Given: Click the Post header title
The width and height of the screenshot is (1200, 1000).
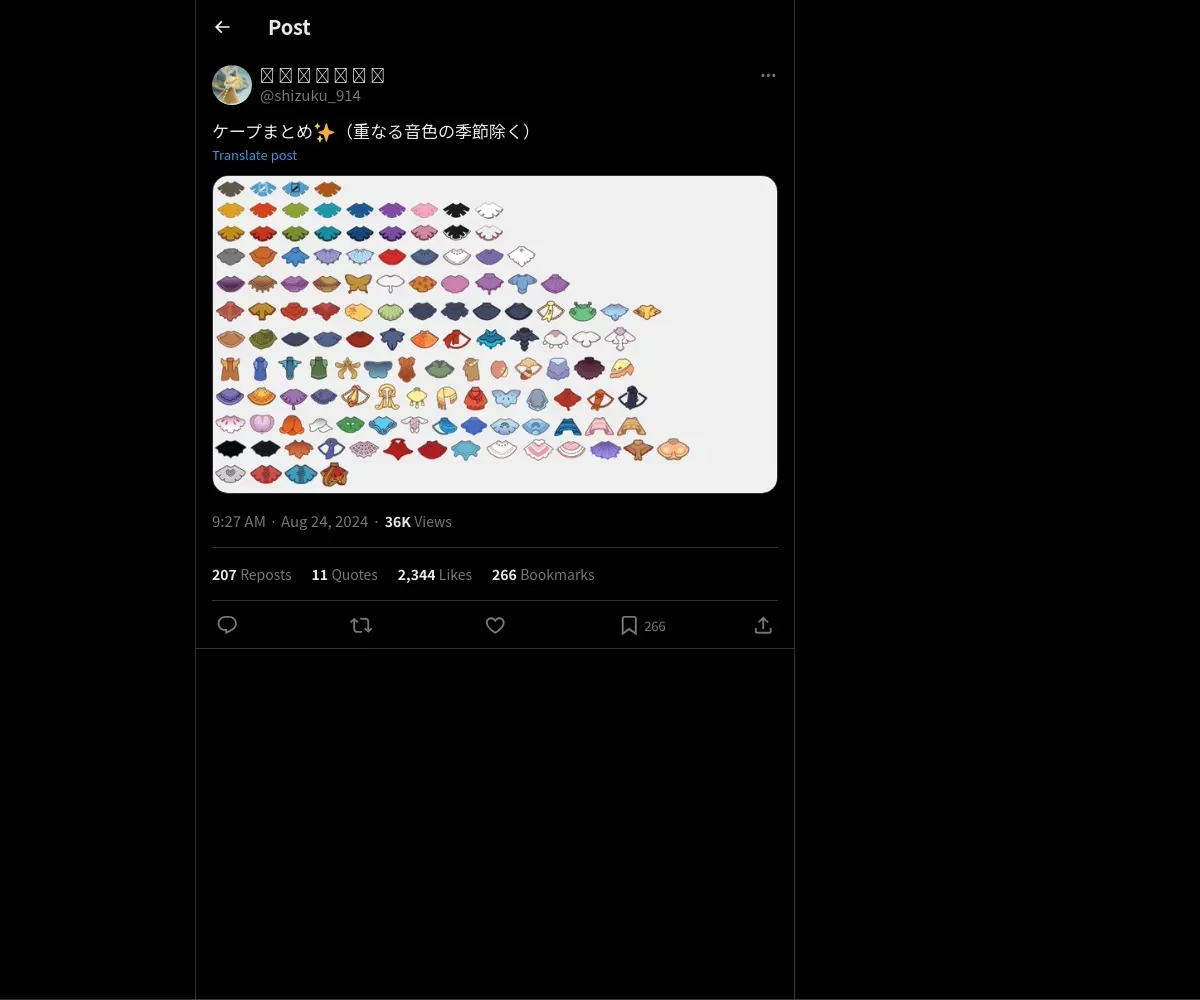Looking at the screenshot, I should [289, 27].
